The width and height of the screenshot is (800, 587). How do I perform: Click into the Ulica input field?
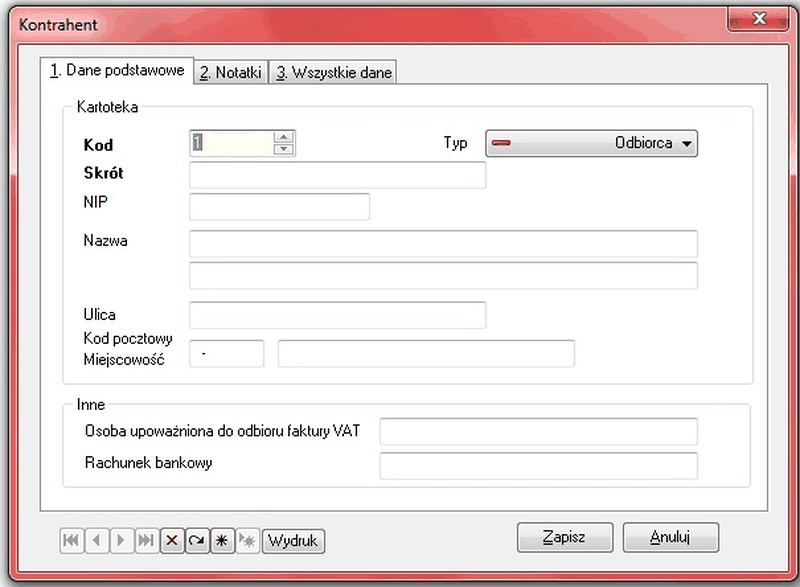tap(337, 315)
